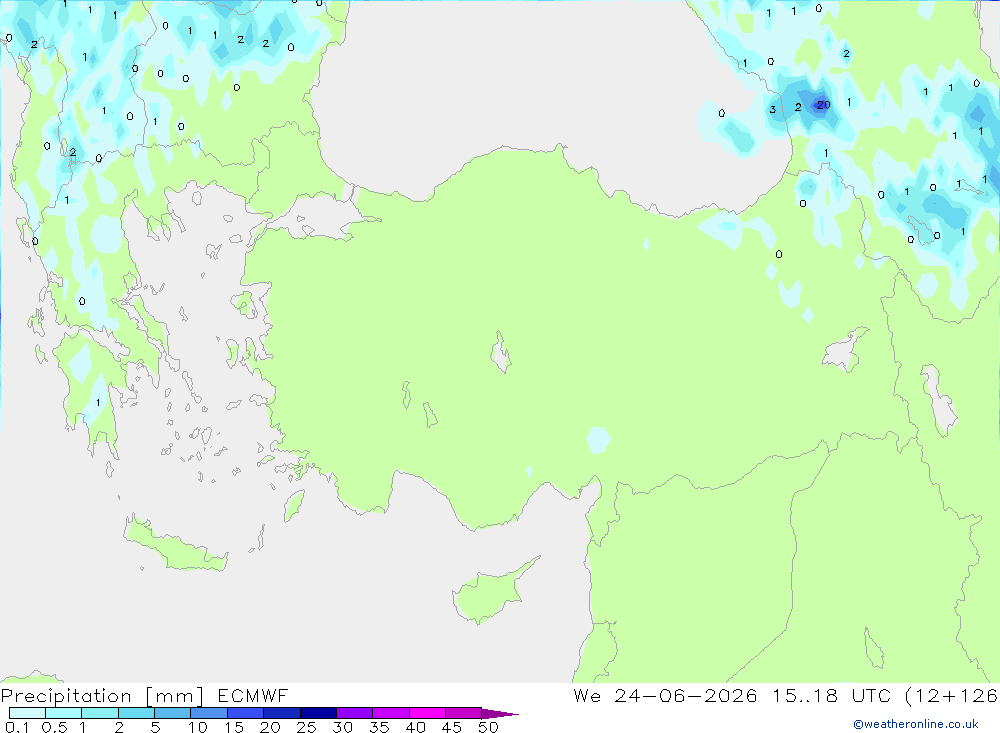Choose the 30–35 mm purple legend swatch
This screenshot has height=733, width=1000.
click(x=354, y=713)
